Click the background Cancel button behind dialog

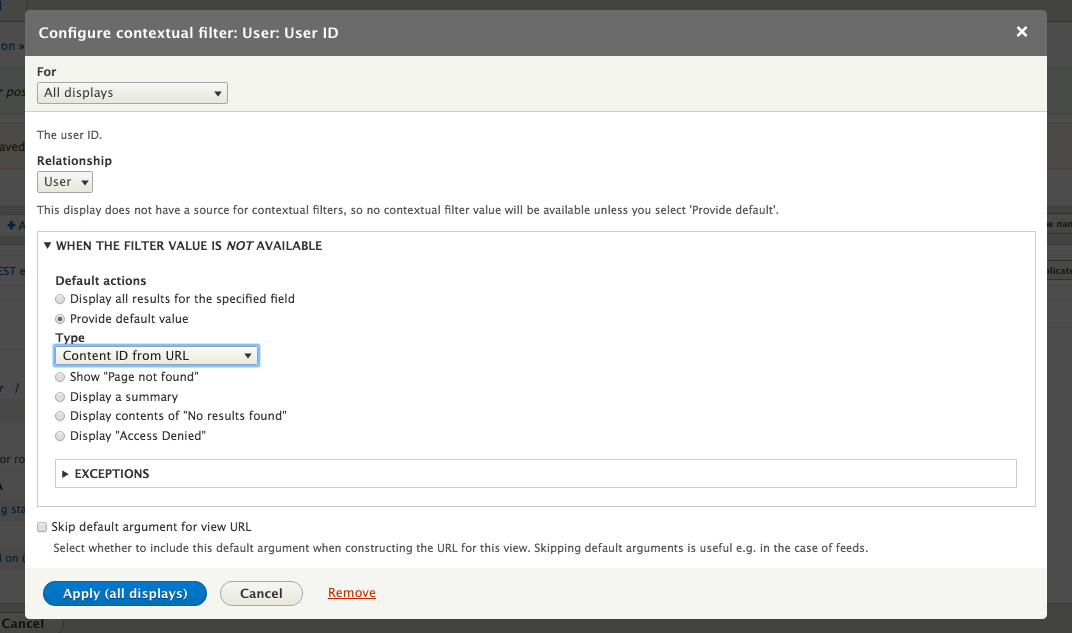(22, 624)
